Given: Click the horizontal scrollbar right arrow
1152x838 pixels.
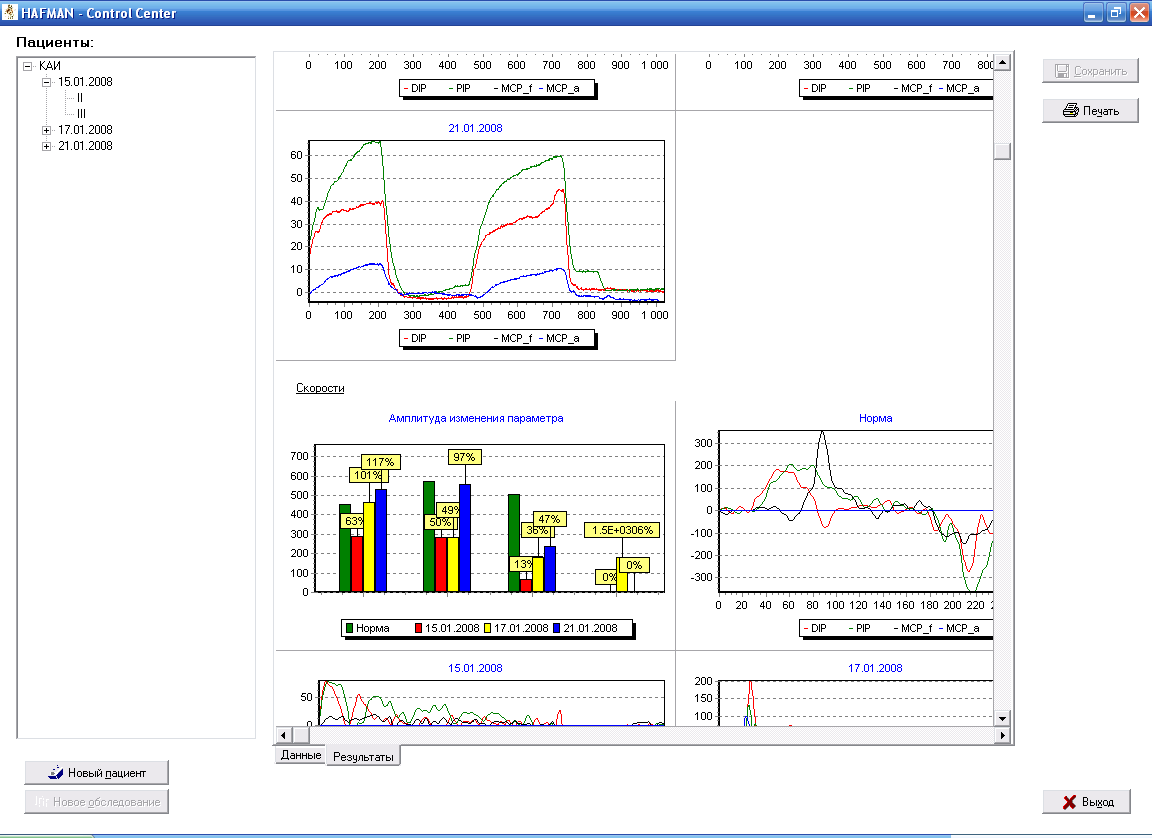Looking at the screenshot, I should (1003, 734).
